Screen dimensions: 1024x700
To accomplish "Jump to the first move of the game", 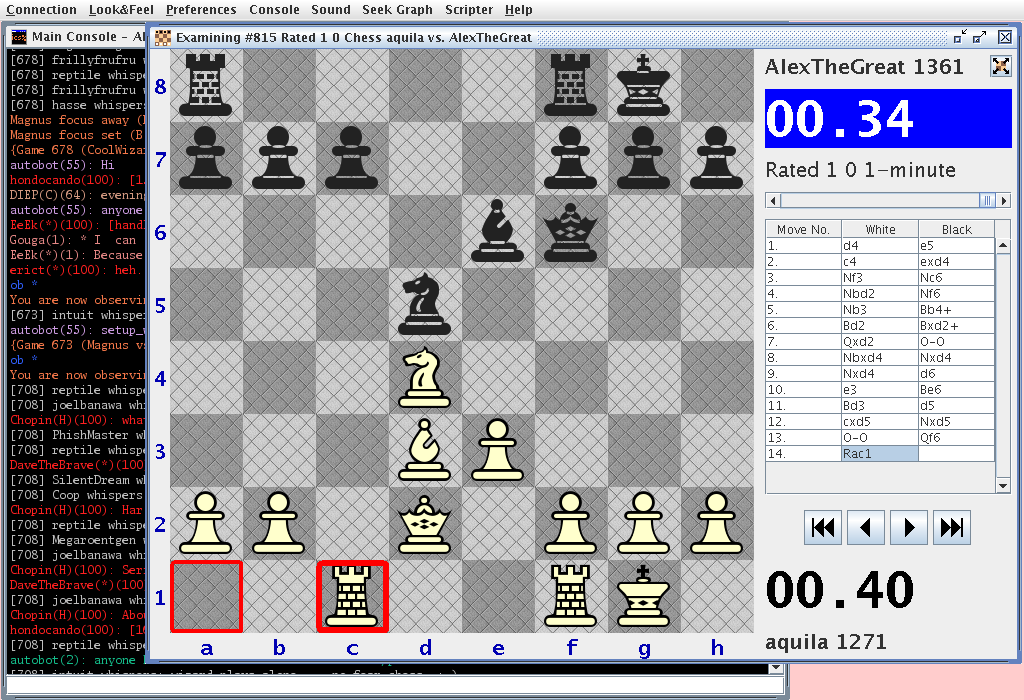I will point(823,527).
